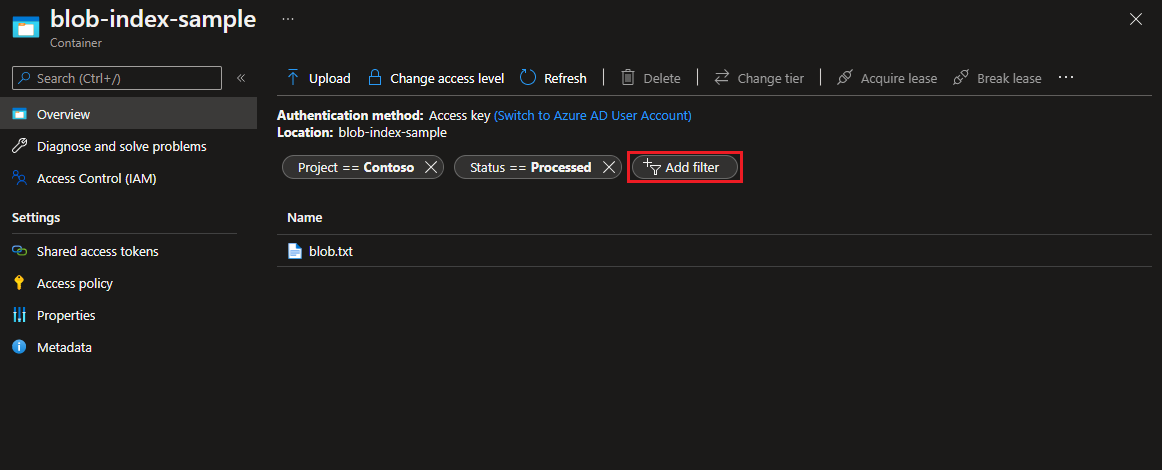The image size is (1162, 470).
Task: Click blob.txt file icon
Action: tap(295, 251)
